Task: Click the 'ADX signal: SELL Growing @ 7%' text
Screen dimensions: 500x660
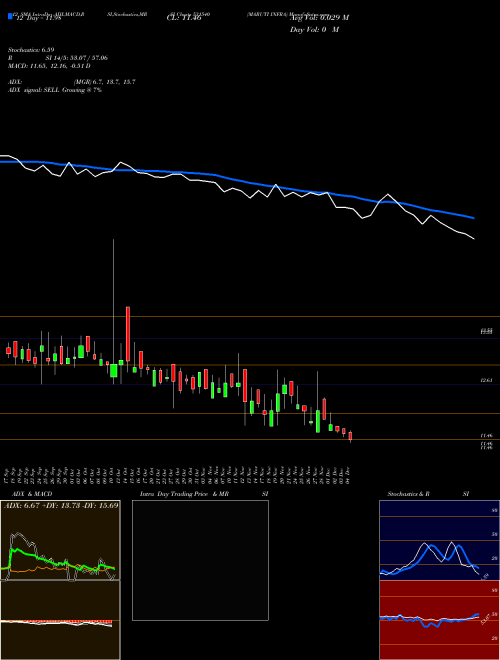Action: point(55,90)
